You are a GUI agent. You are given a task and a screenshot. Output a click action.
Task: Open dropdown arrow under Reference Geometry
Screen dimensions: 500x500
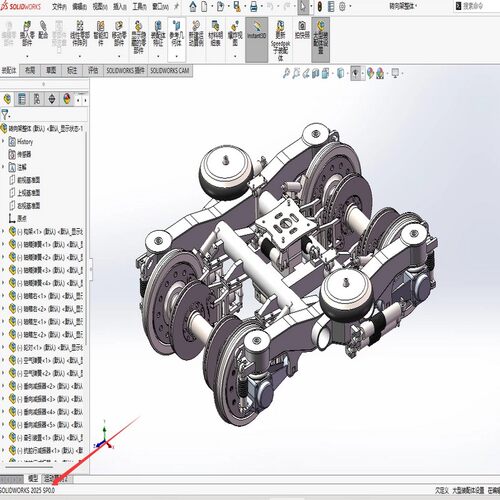coord(176,56)
